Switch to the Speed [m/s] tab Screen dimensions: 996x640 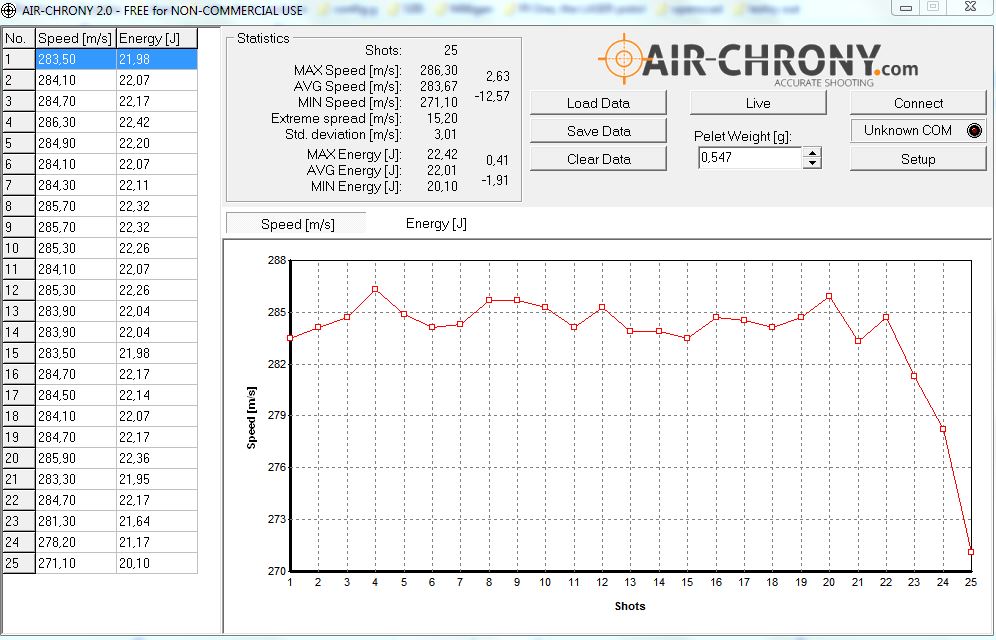[297, 224]
